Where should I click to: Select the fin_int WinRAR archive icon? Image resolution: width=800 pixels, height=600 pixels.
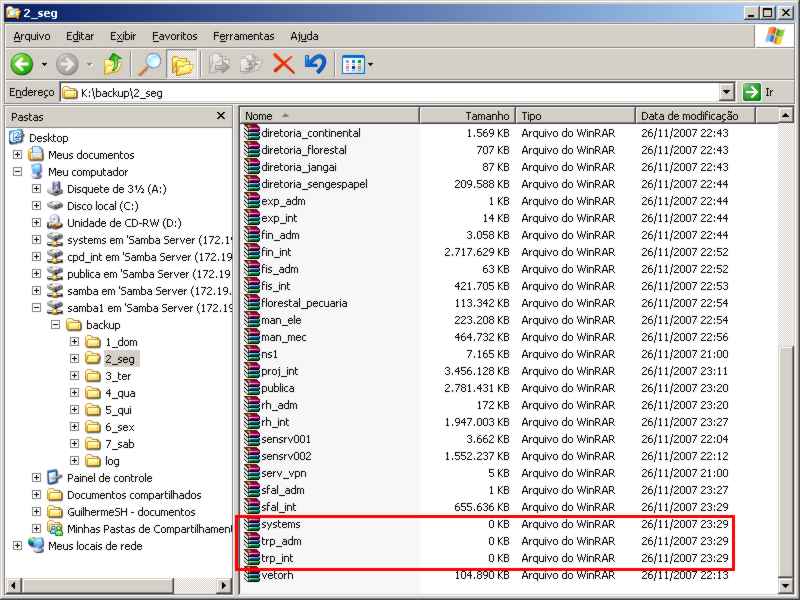(252, 252)
